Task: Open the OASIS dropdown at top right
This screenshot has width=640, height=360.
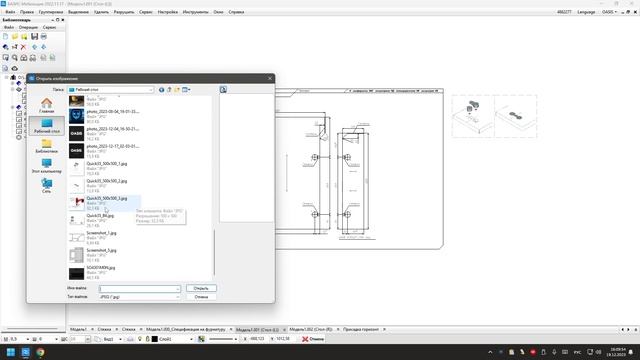Action: (x=609, y=12)
